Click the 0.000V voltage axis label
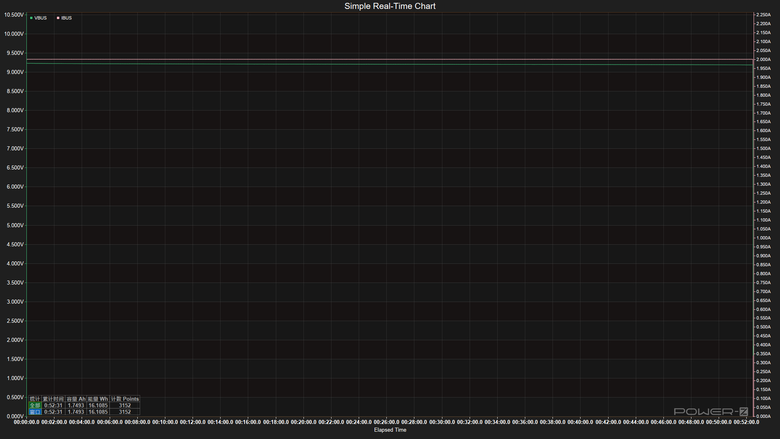This screenshot has width=780, height=439. tap(15, 416)
